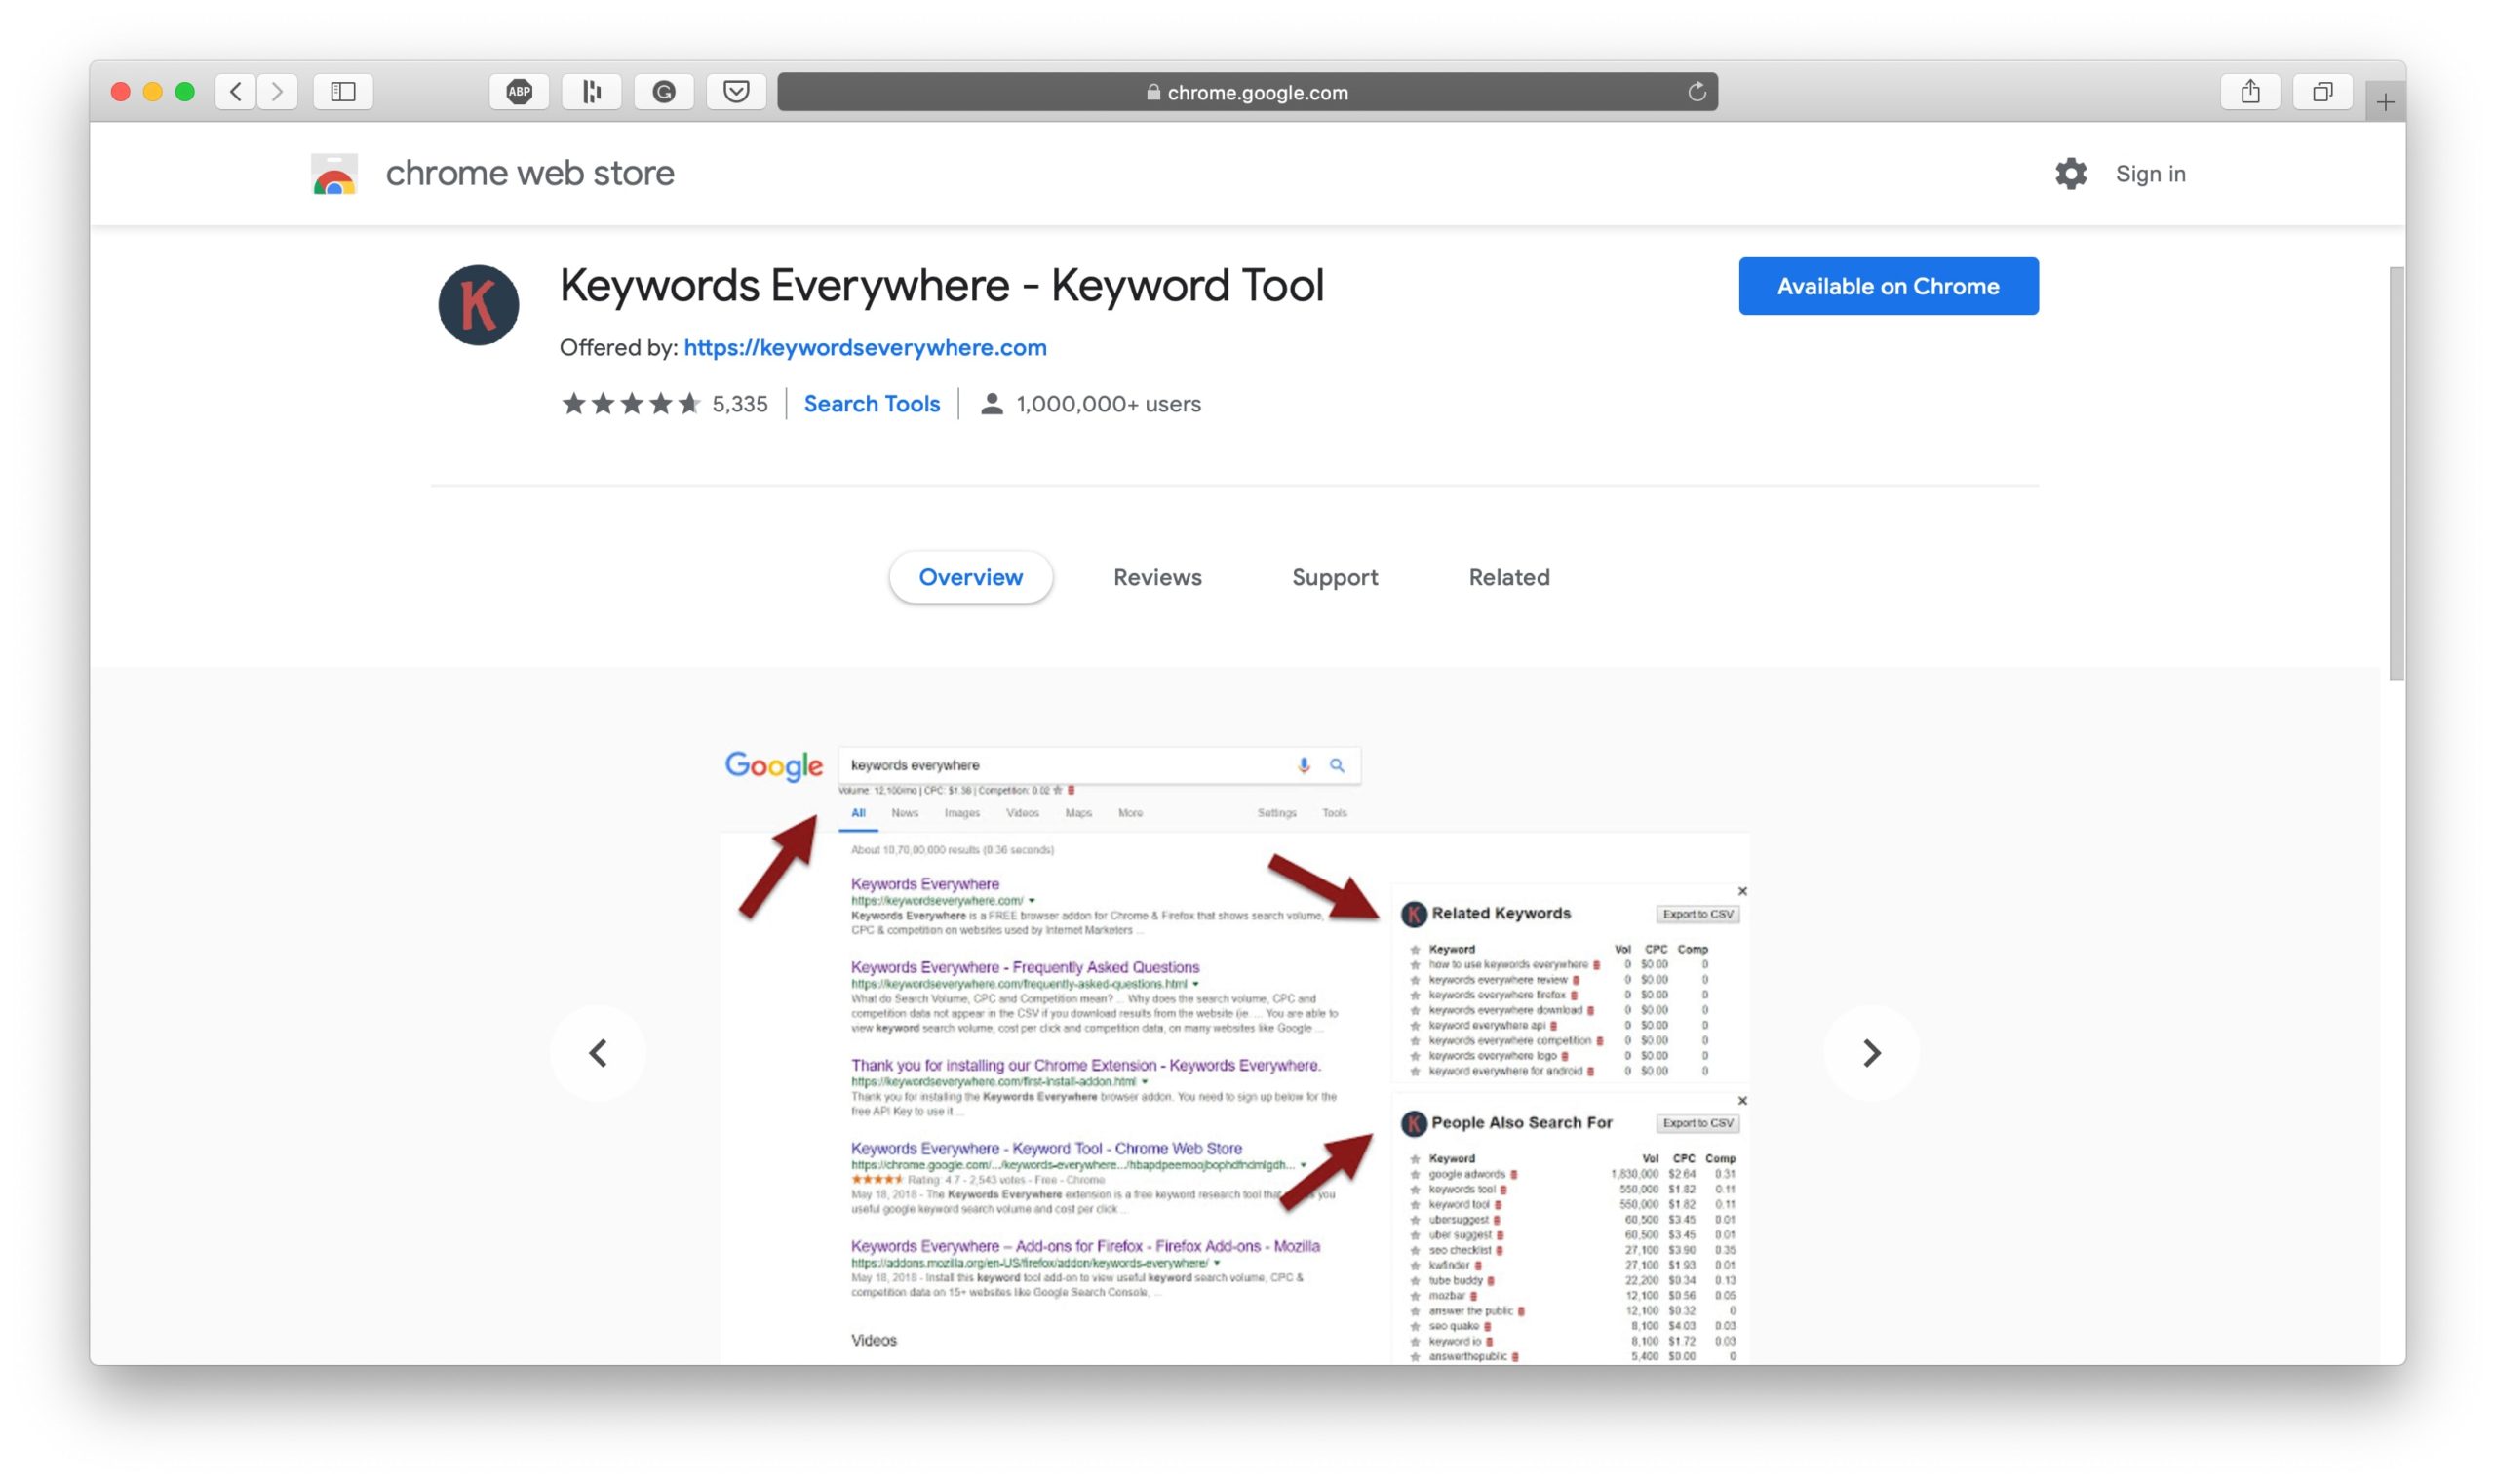Open the chrome web store home title
Image resolution: width=2496 pixels, height=1484 pixels.
click(530, 173)
